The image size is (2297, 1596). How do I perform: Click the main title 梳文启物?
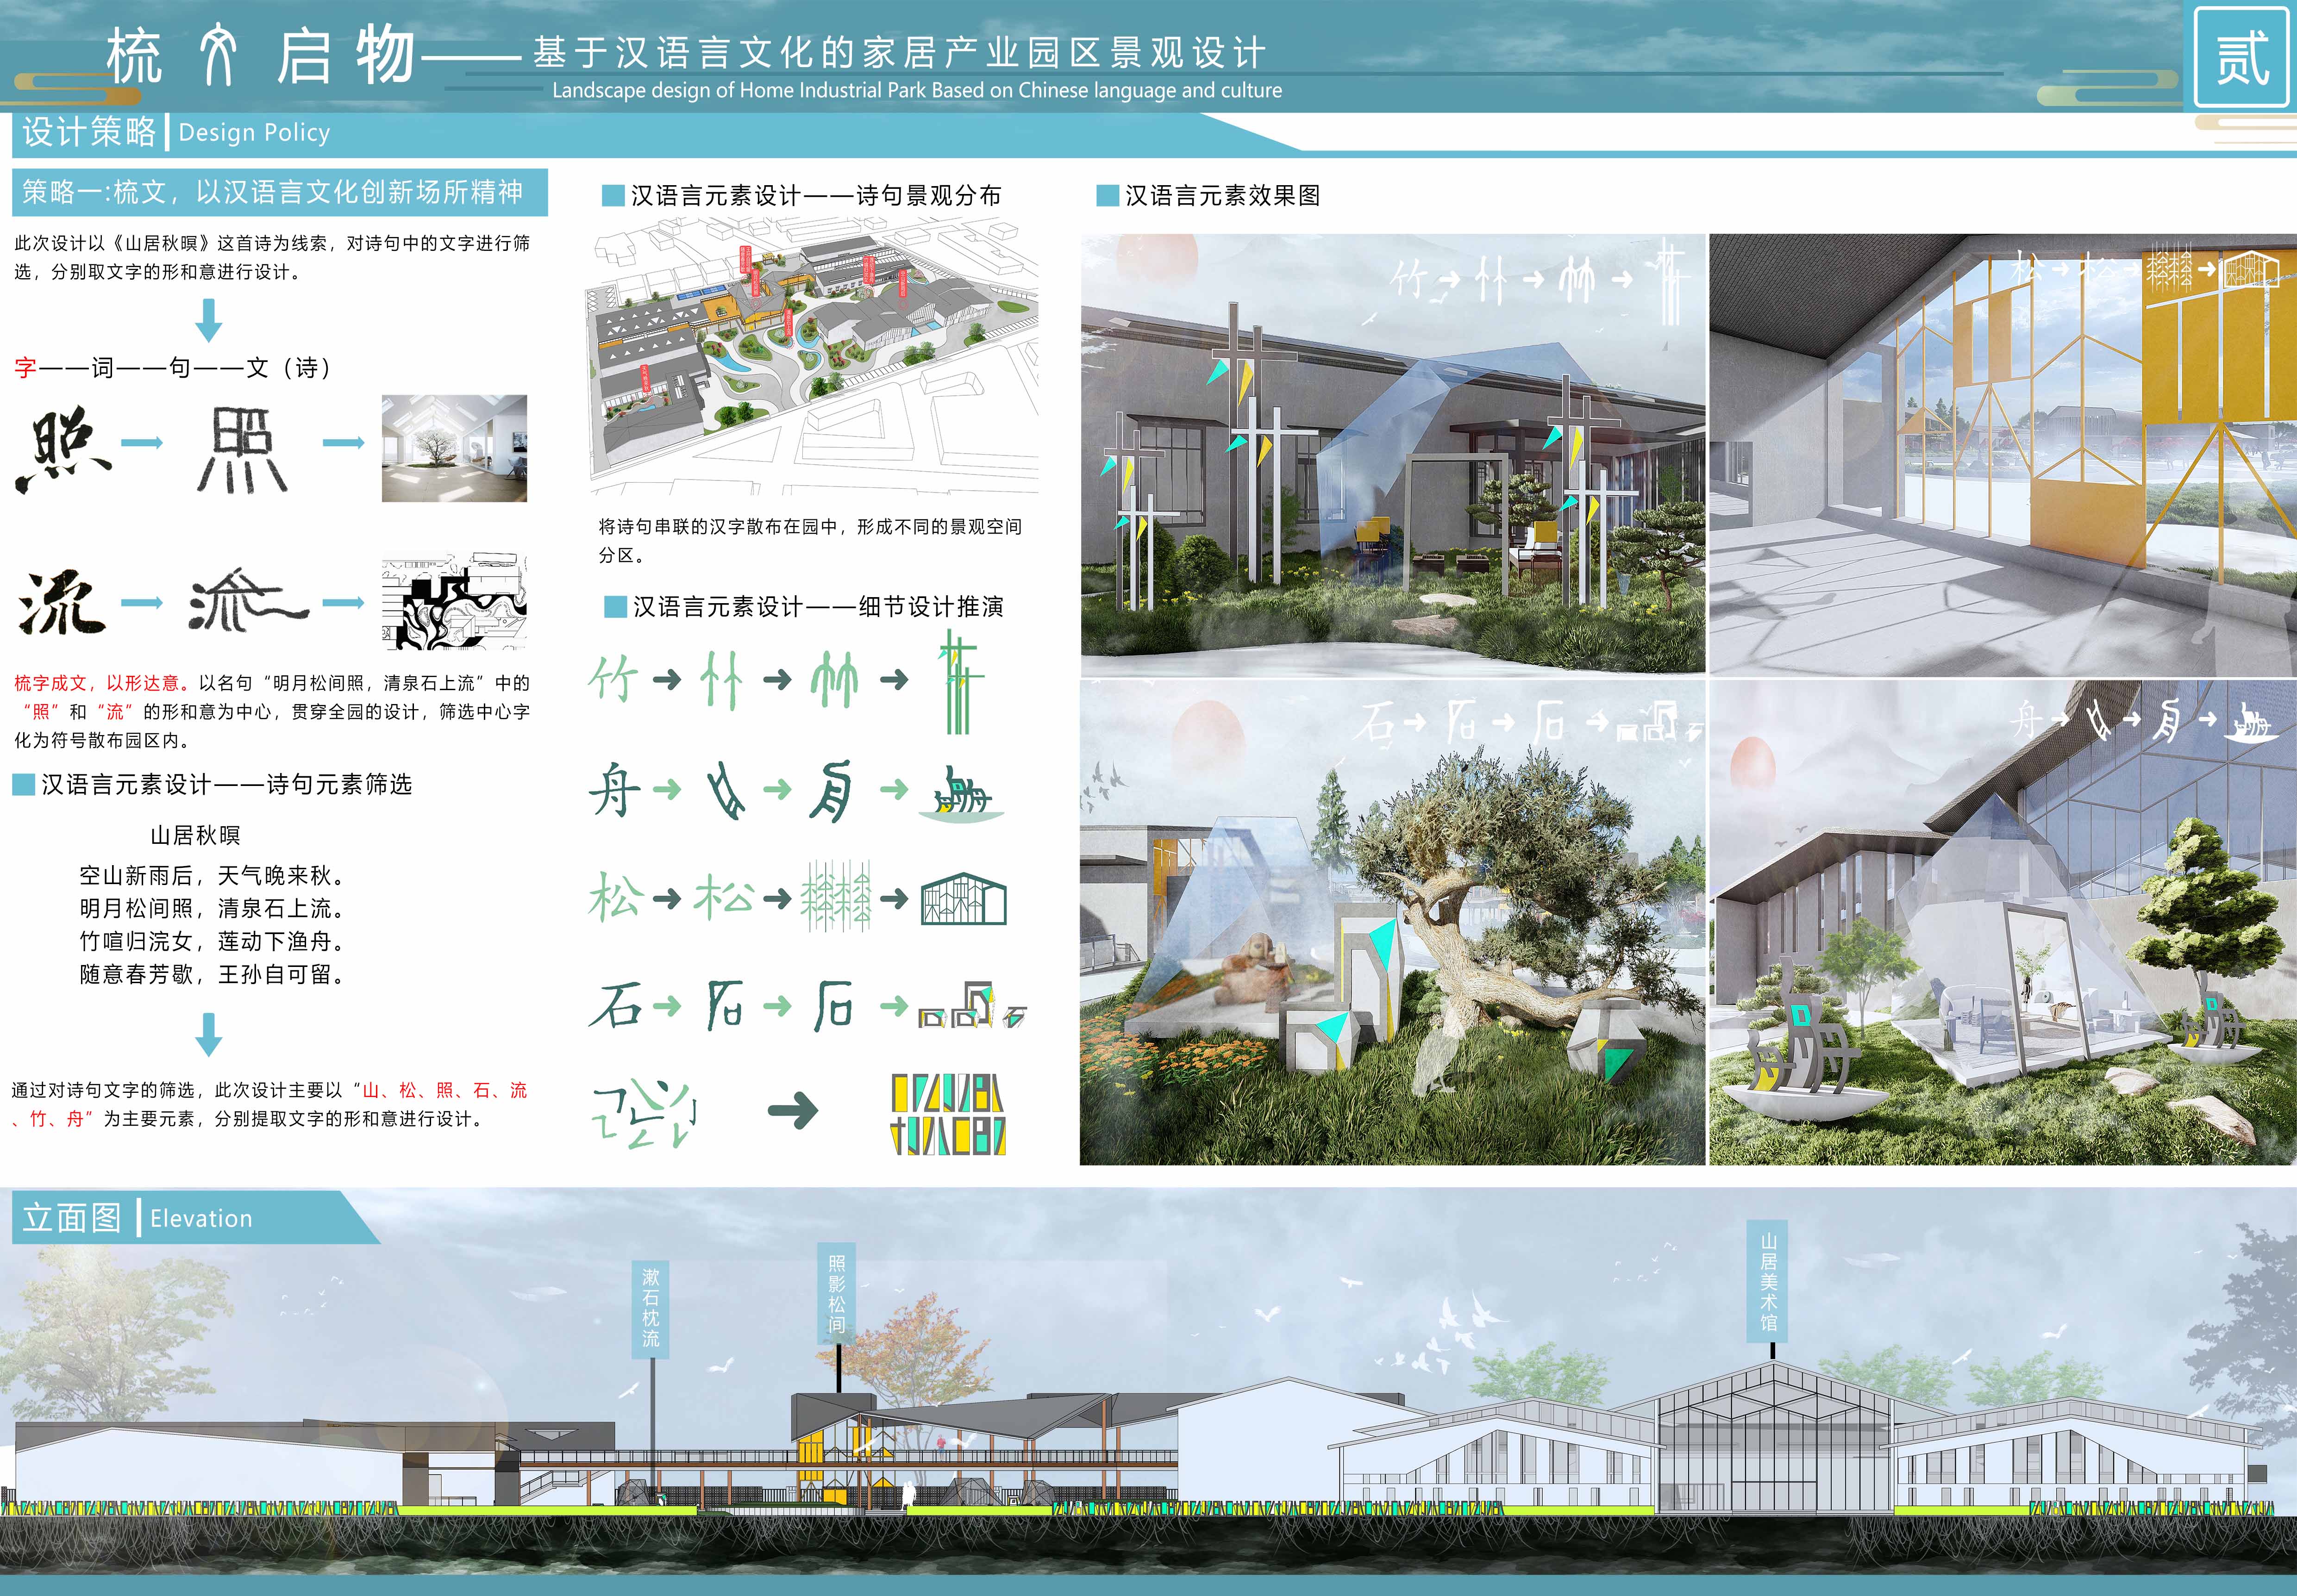click(260, 57)
